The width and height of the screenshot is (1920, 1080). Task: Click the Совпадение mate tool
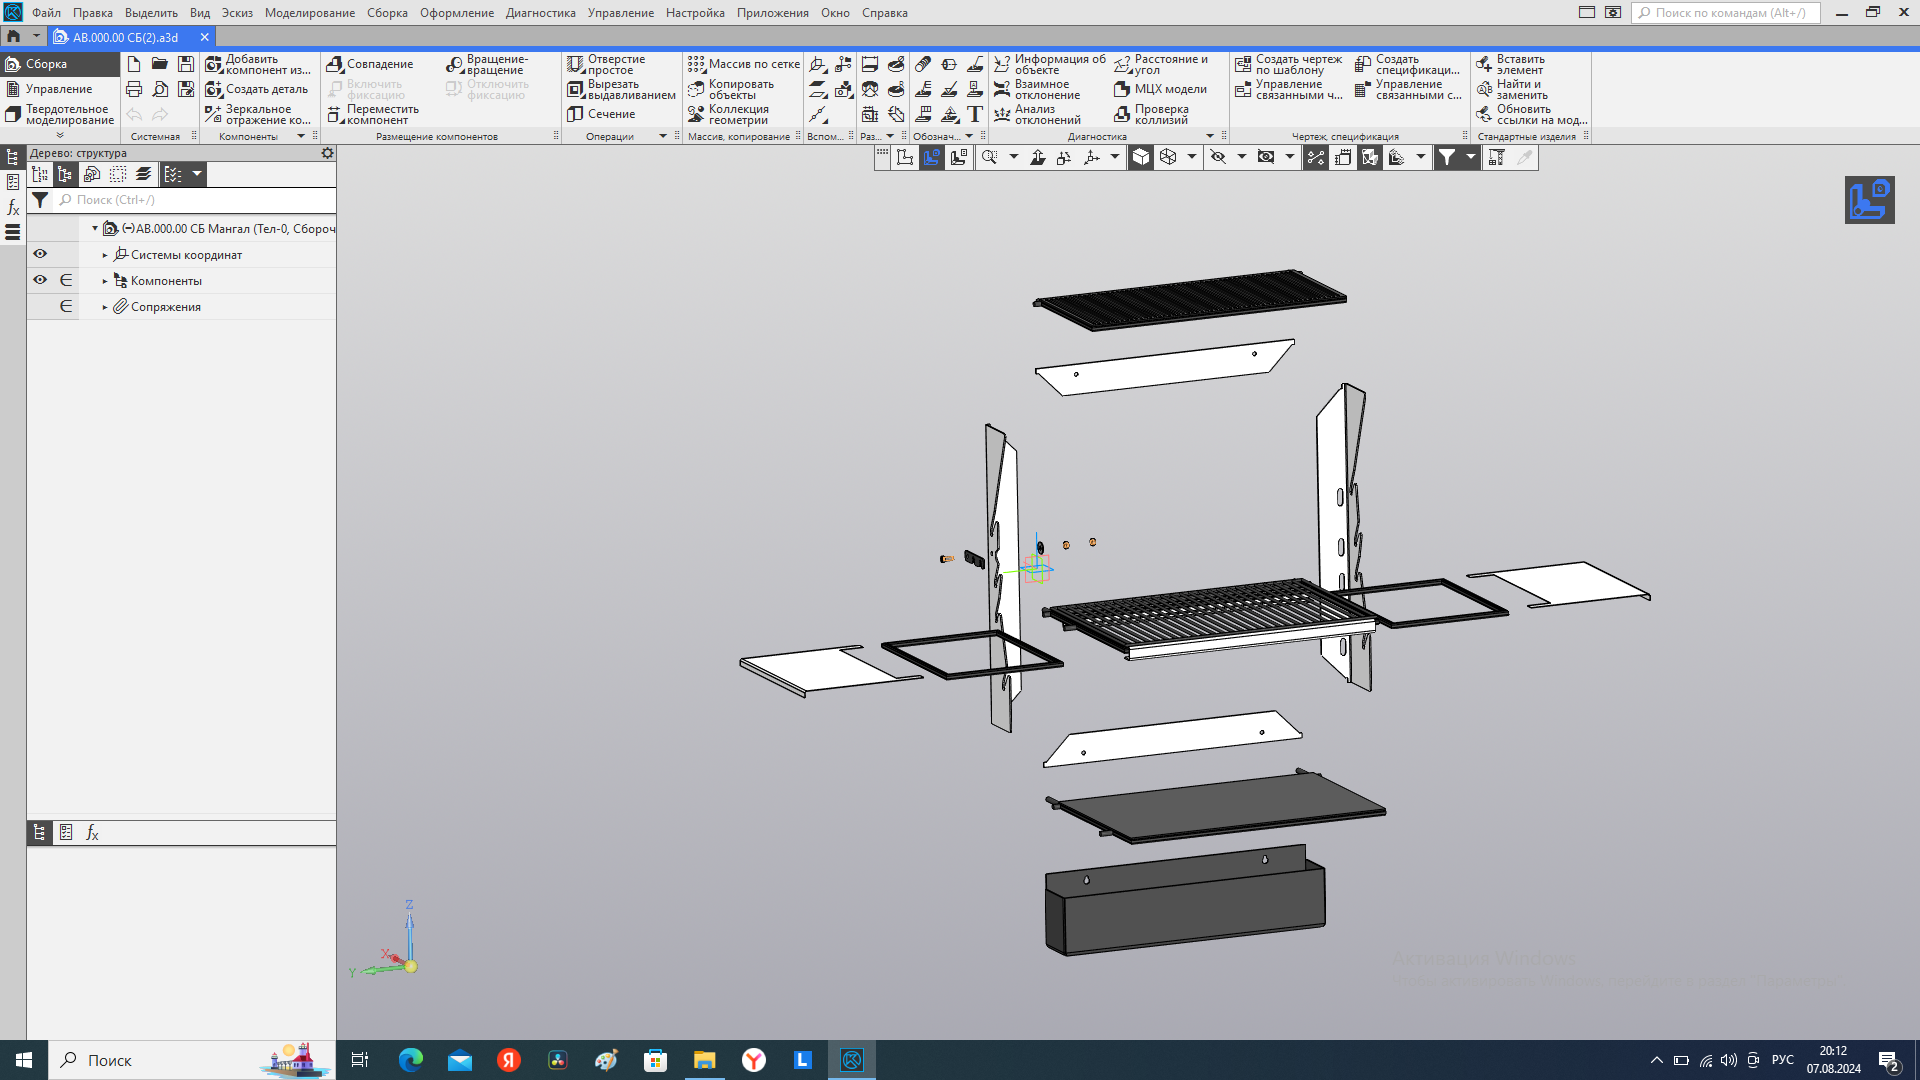pyautogui.click(x=370, y=64)
